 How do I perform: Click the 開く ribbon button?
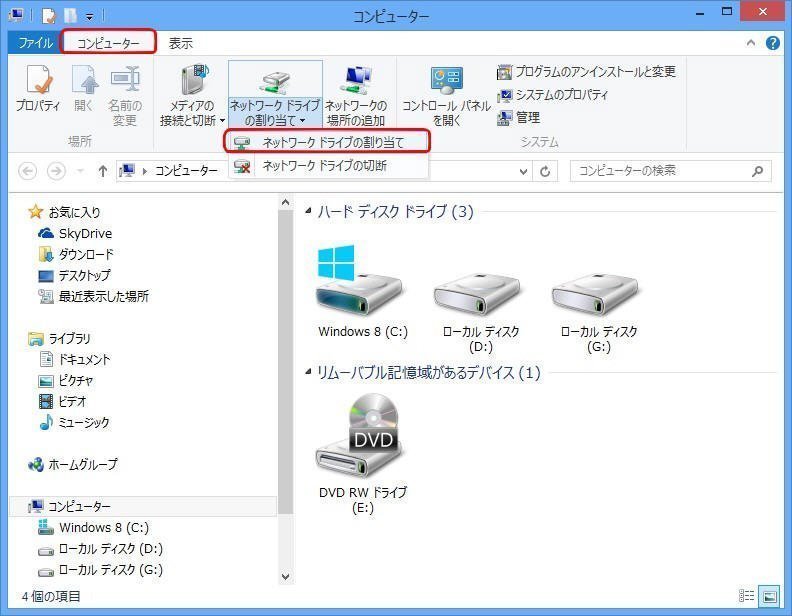pyautogui.click(x=84, y=89)
